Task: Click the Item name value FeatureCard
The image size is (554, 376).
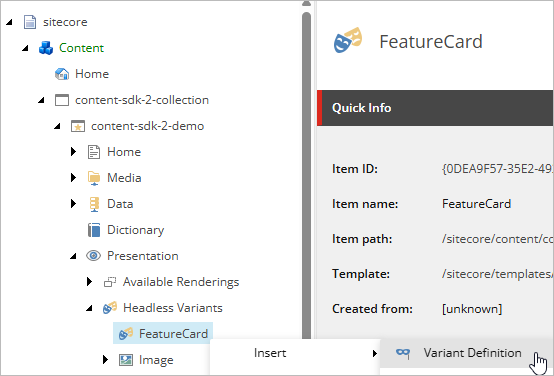Action: click(476, 204)
